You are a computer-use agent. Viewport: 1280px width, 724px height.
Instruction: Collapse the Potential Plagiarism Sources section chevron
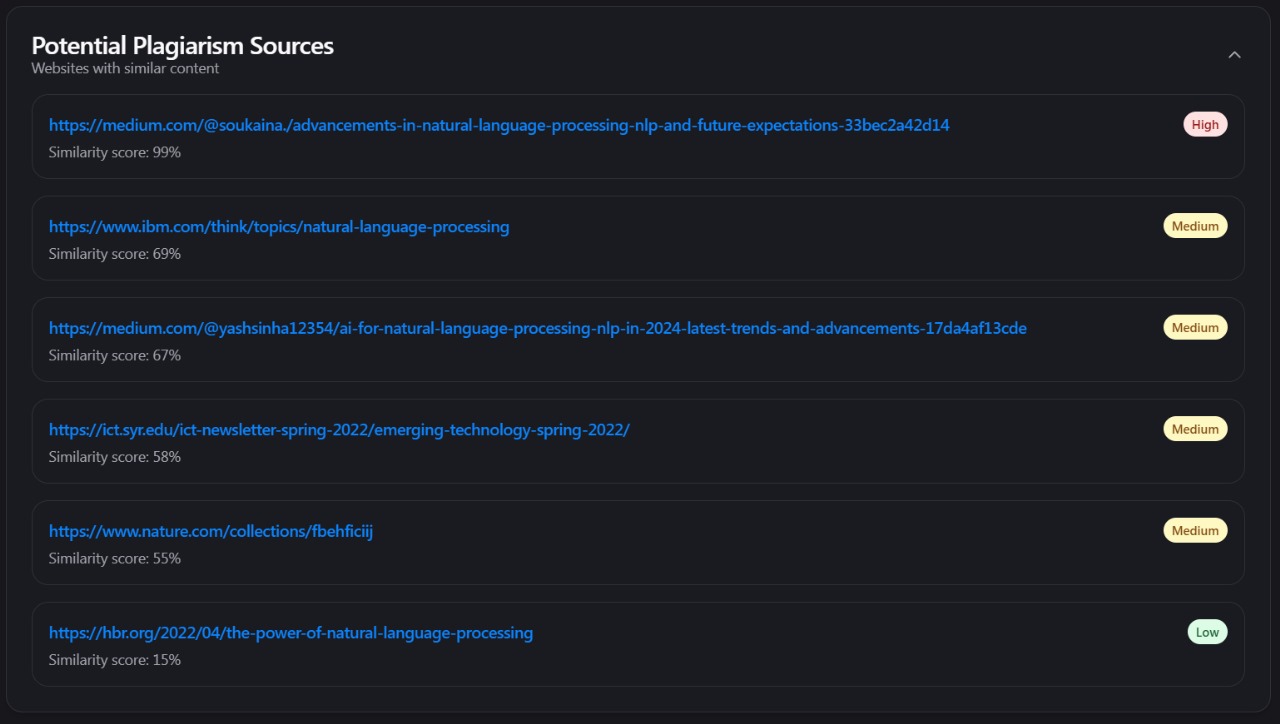point(1234,55)
